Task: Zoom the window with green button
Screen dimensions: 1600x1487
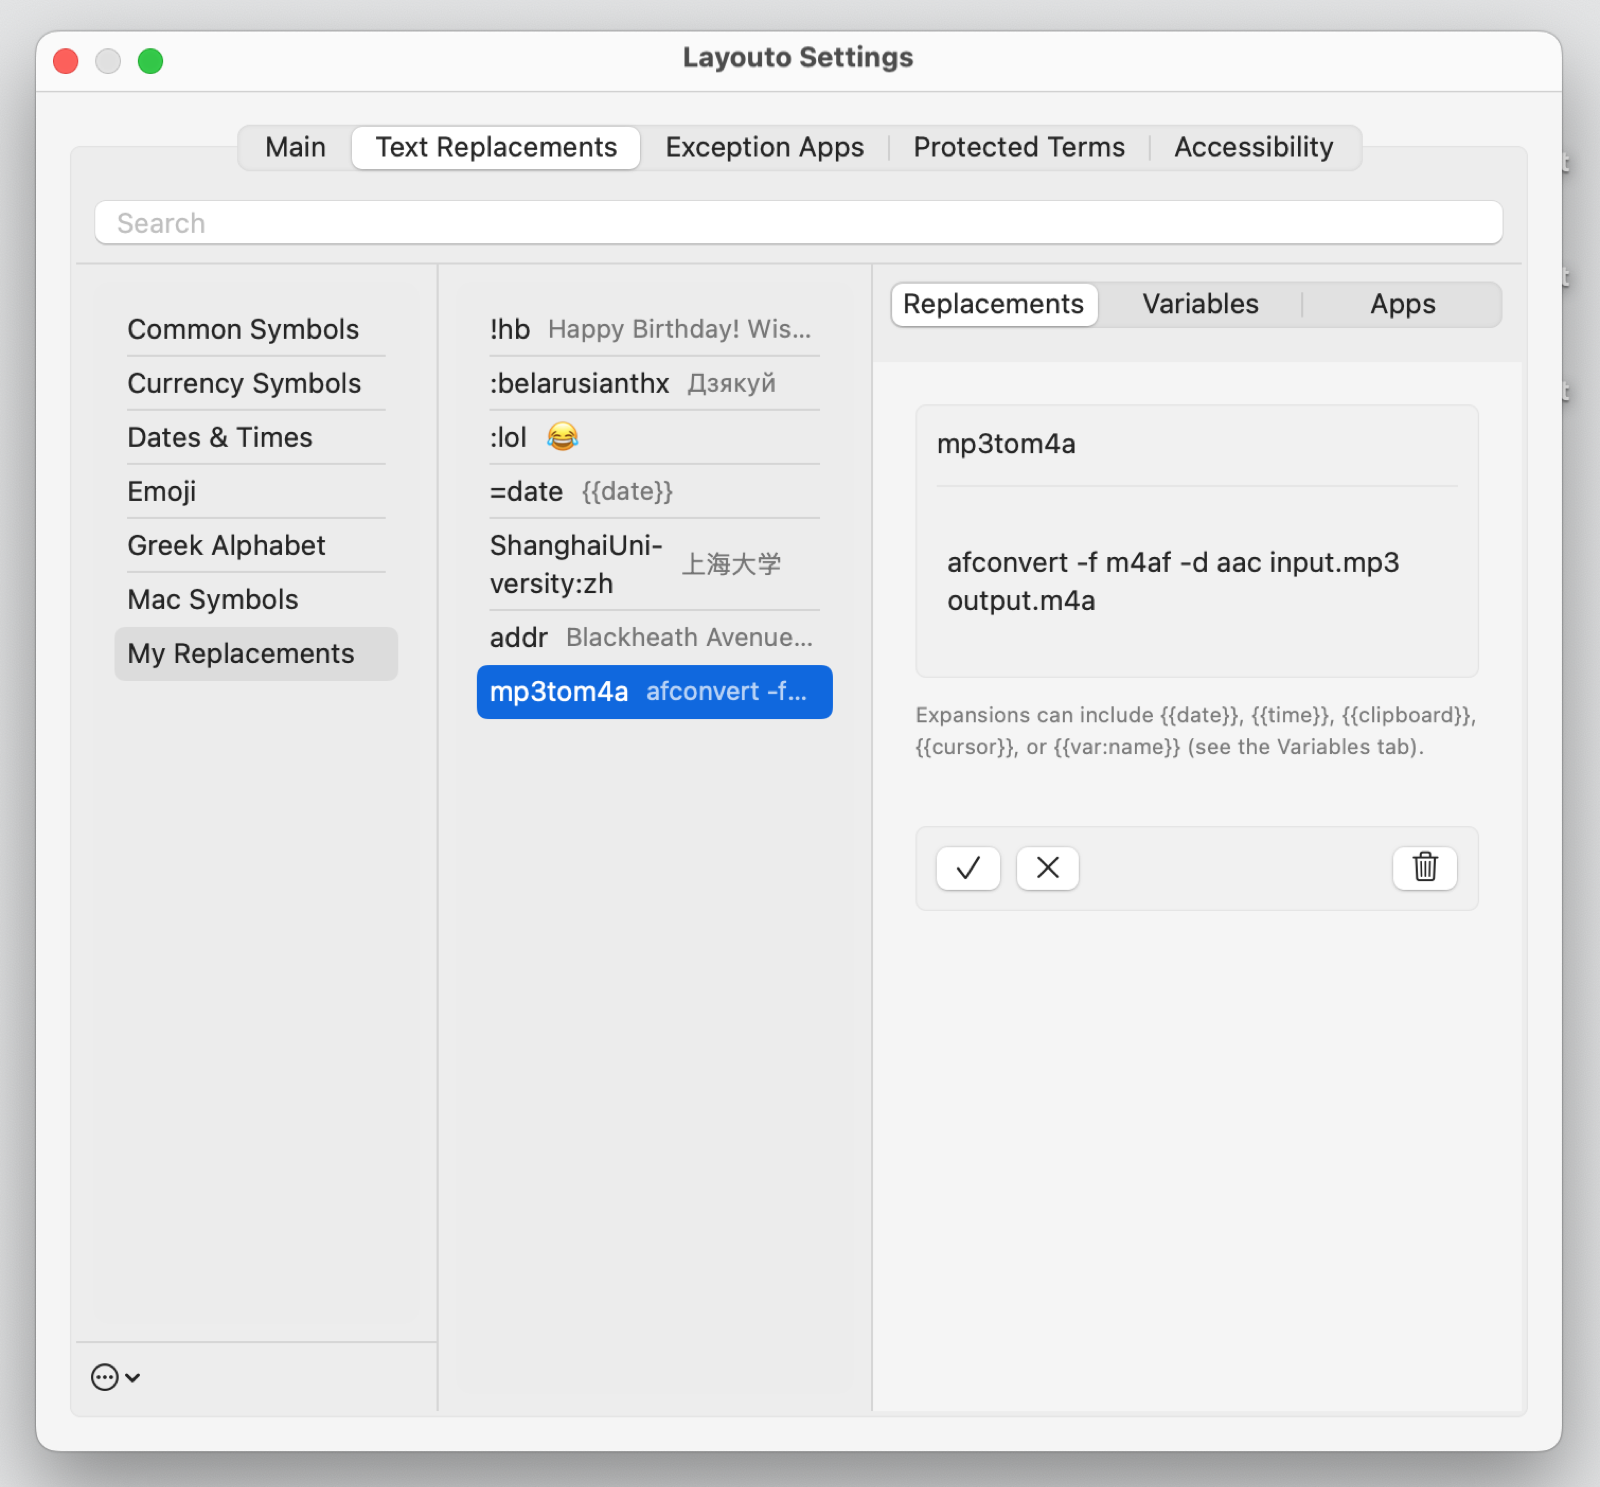Action: click(150, 61)
